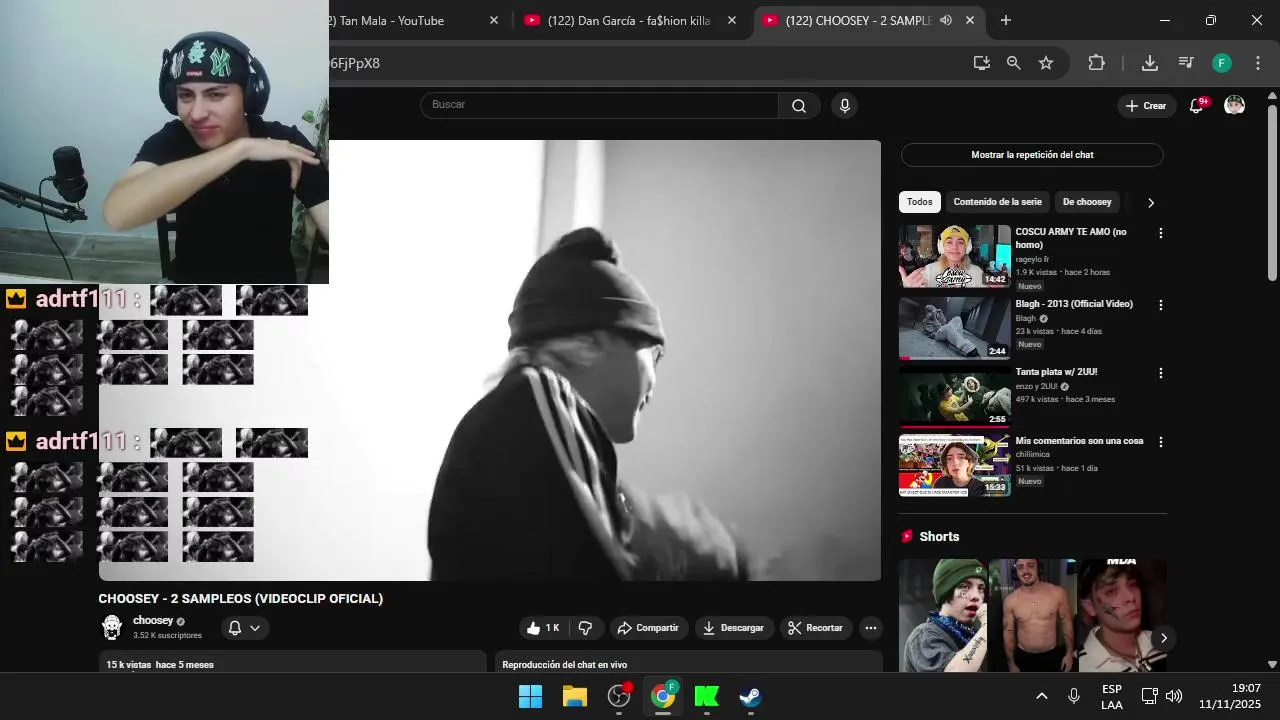Image resolution: width=1280 pixels, height=720 pixels.
Task: Switch to Tan Mala - YouTube tab
Action: coord(391,20)
